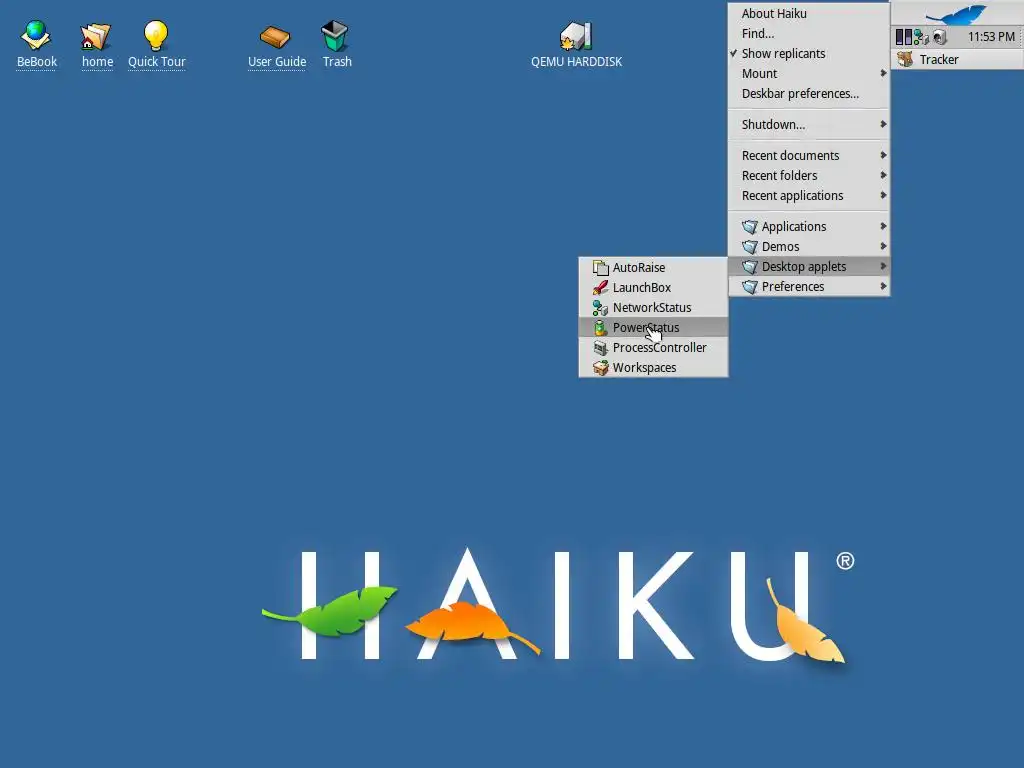The width and height of the screenshot is (1024, 768).
Task: Expand the Desktop applets folder item
Action: point(808,266)
